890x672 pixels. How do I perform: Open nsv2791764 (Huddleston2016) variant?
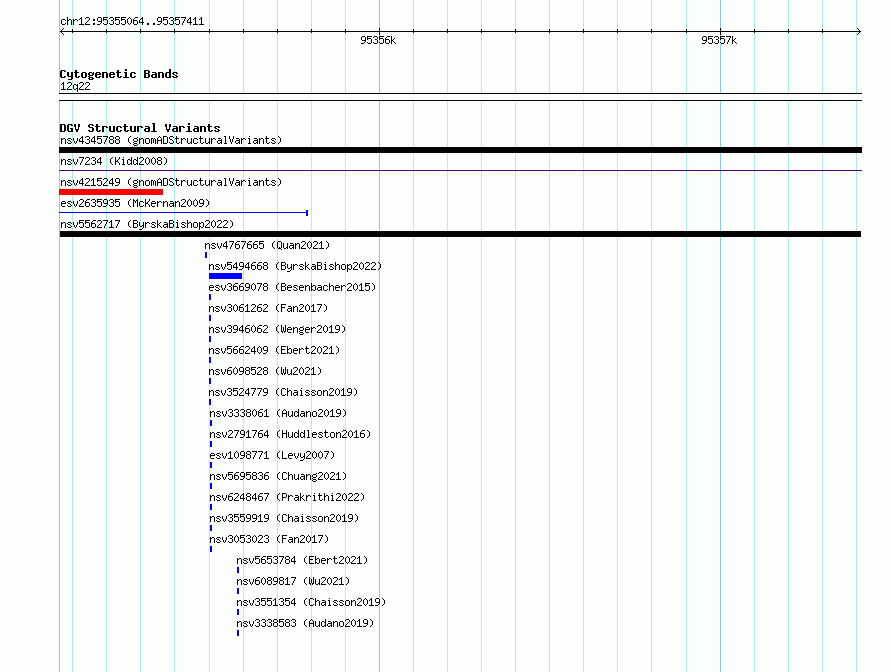(x=290, y=434)
